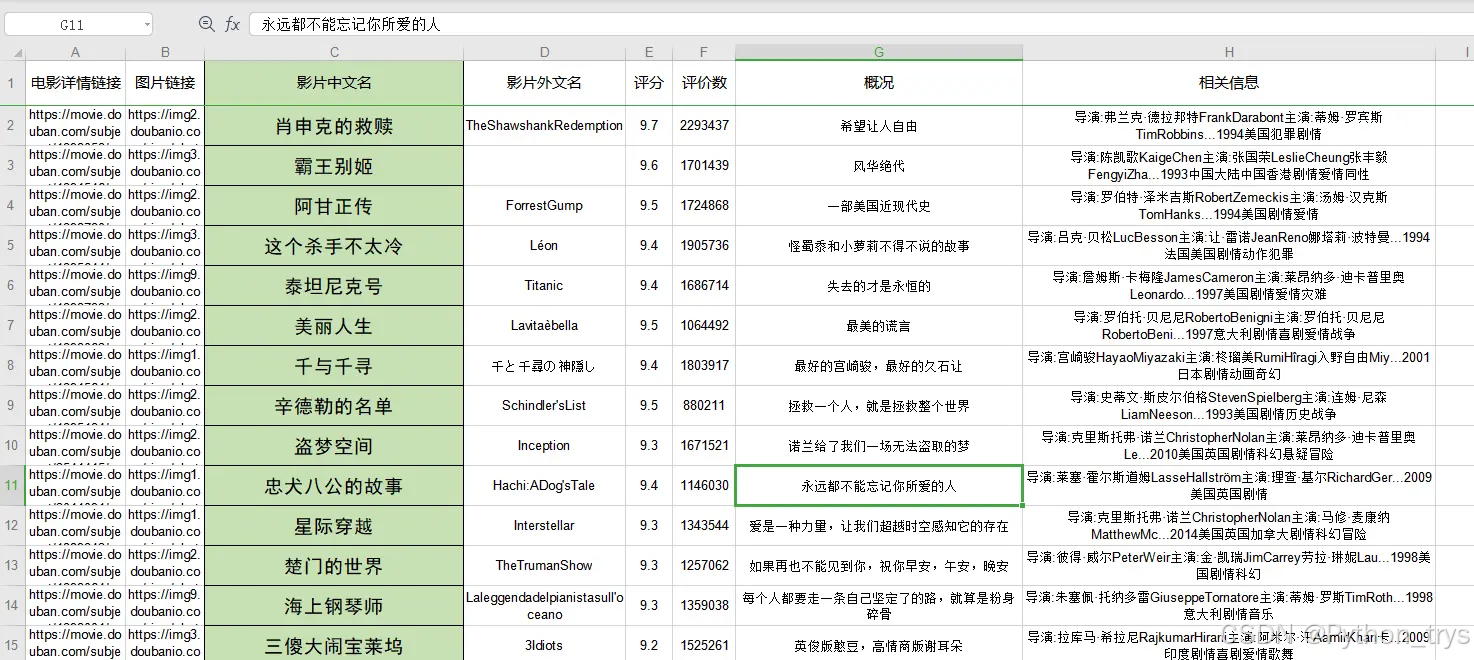
Task: Select the cell 星际穿越
Action: (x=334, y=526)
